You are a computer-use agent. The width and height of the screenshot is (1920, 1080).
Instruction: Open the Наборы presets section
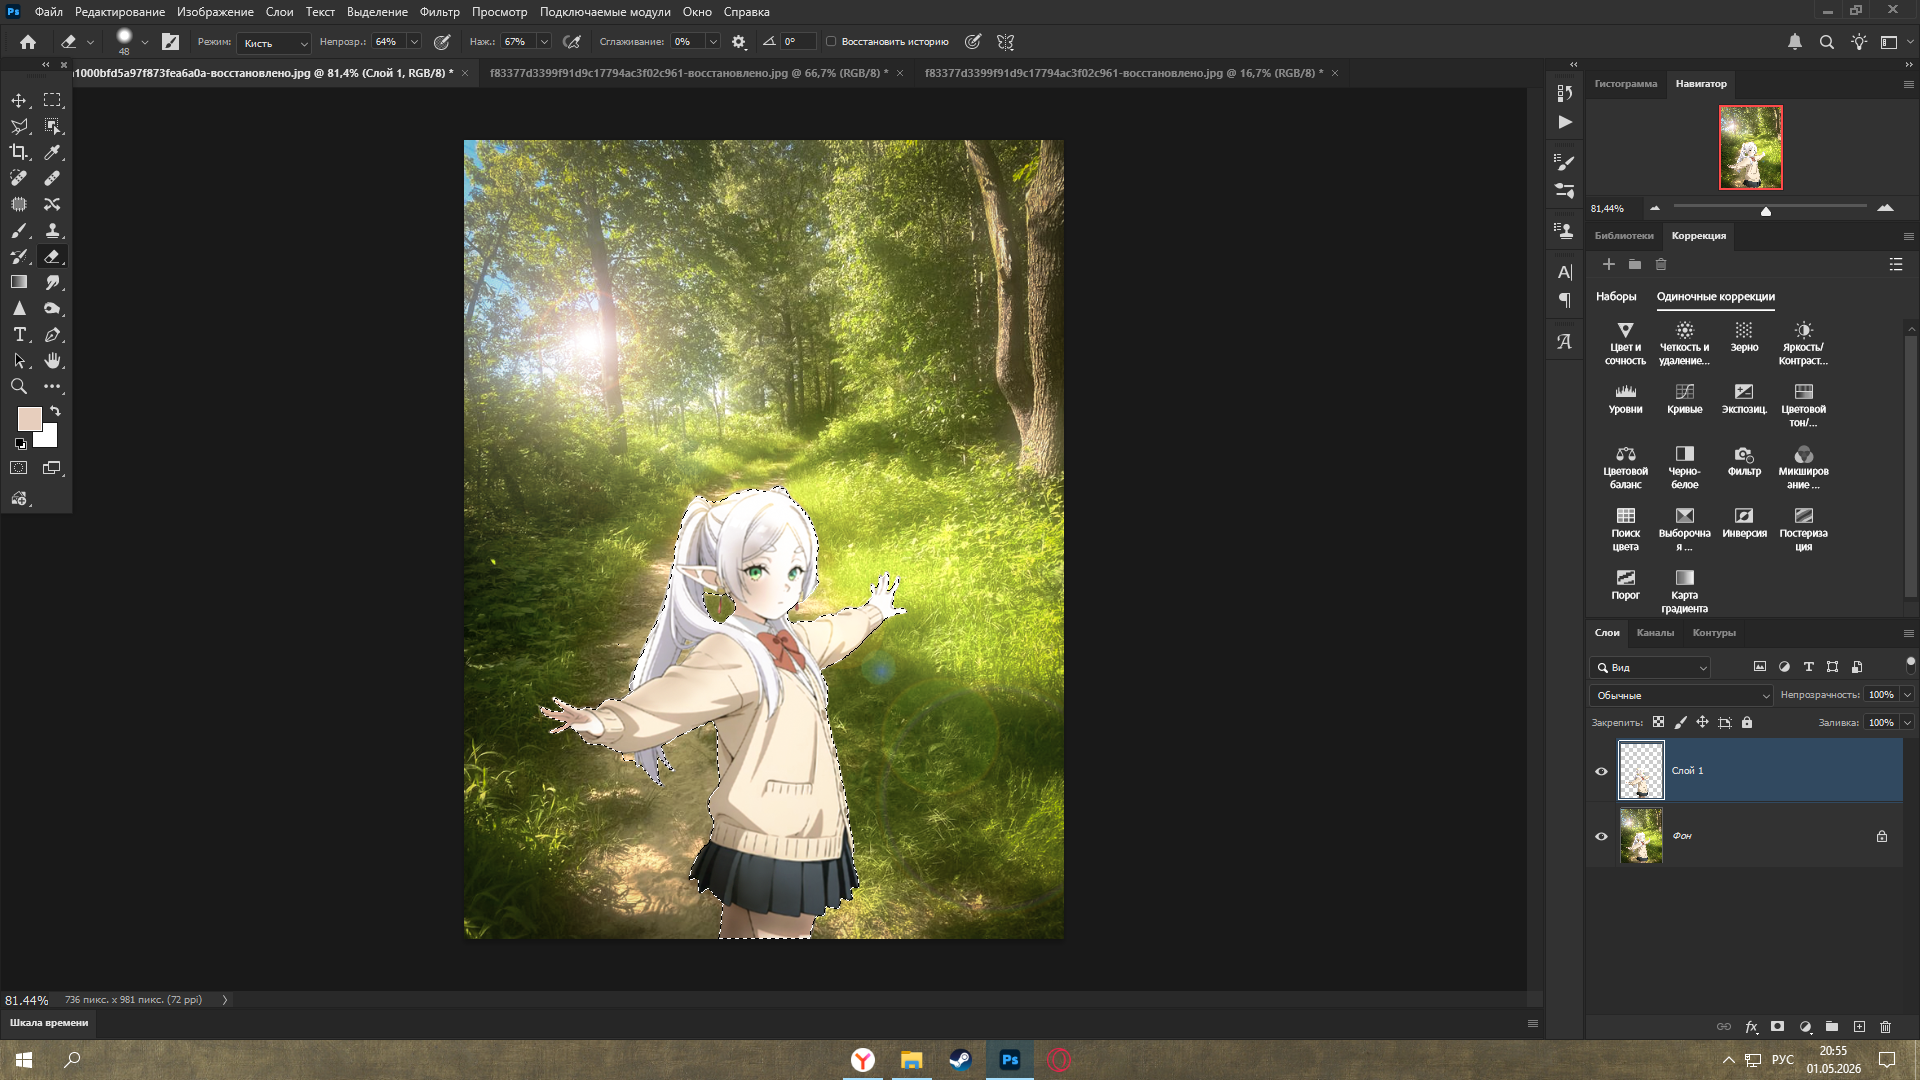(1616, 297)
